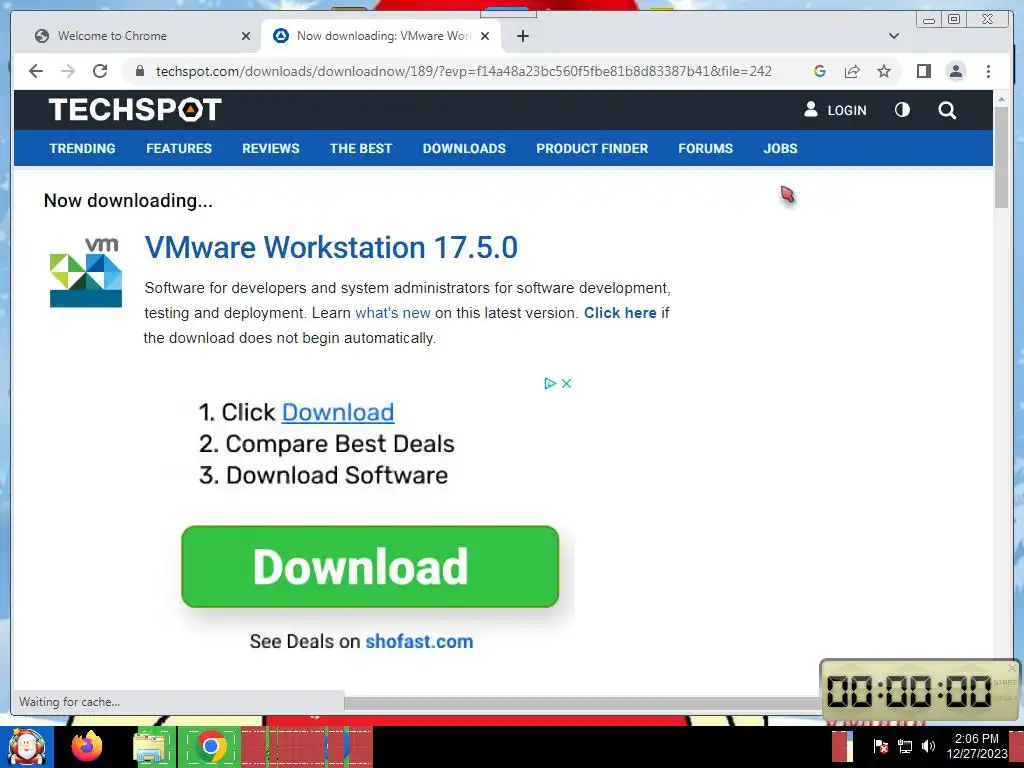This screenshot has height=768, width=1024.
Task: Open the FEATURES section
Action: tap(179, 148)
